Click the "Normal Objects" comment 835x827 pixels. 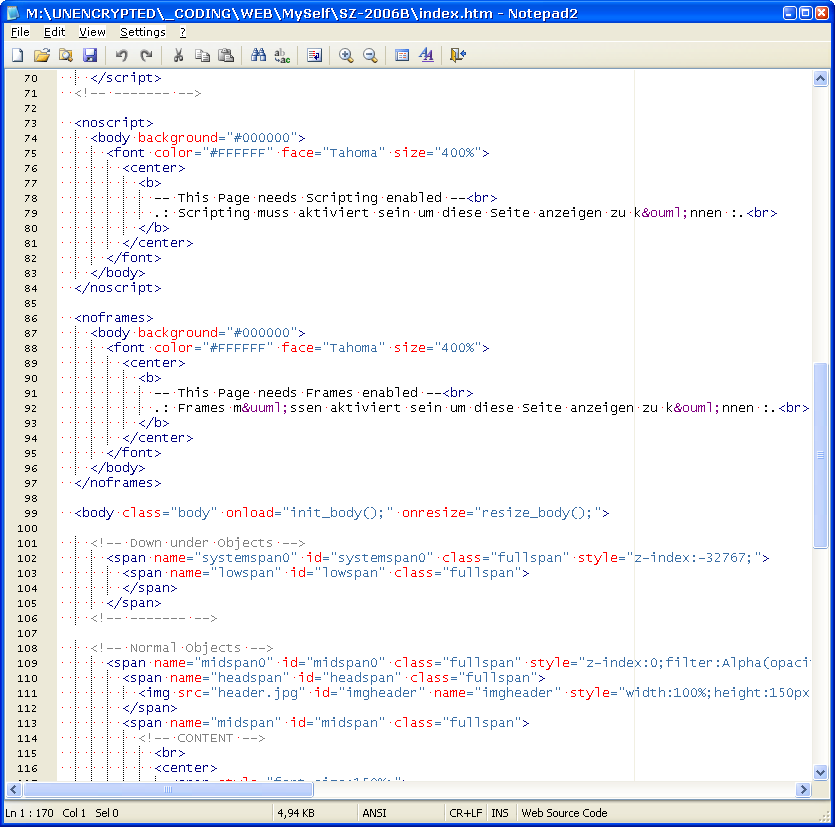pyautogui.click(x=182, y=648)
